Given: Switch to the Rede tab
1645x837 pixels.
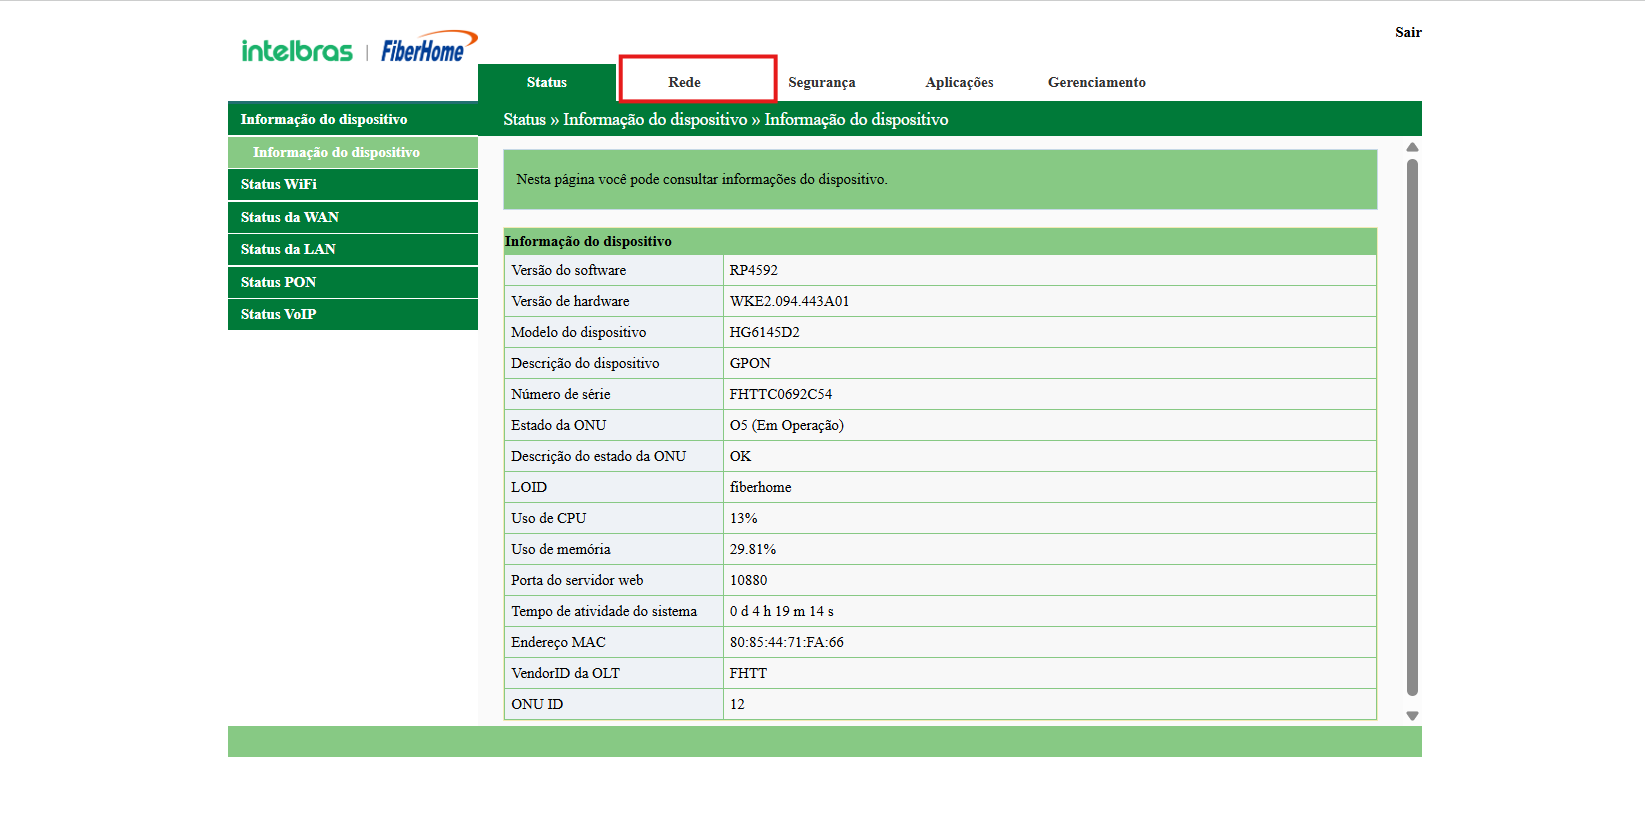Looking at the screenshot, I should coord(685,82).
